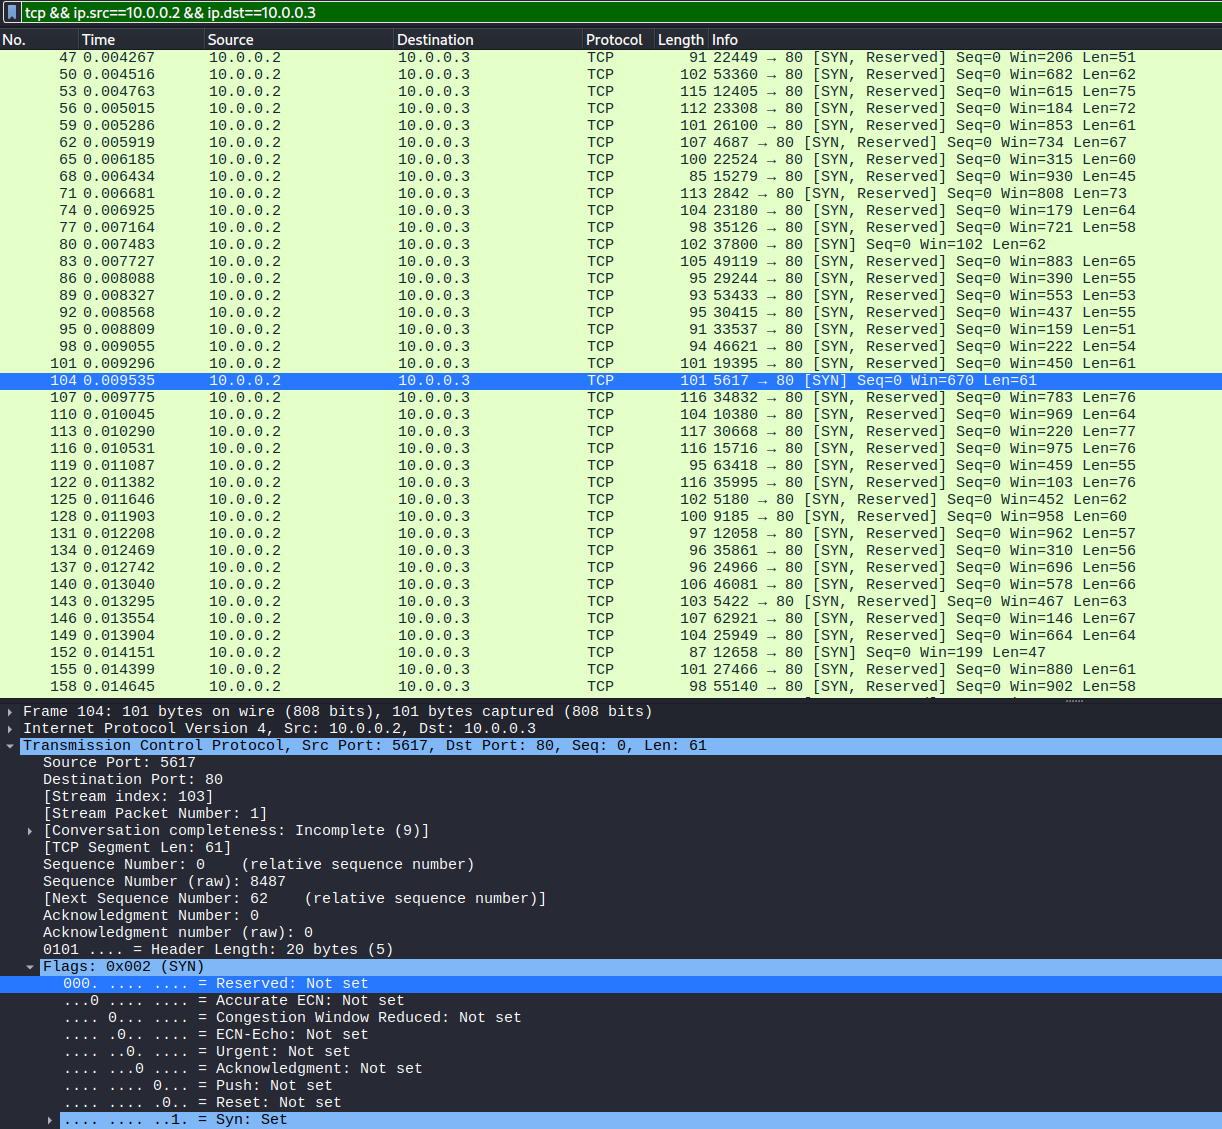Click the Source column header

pyautogui.click(x=230, y=40)
